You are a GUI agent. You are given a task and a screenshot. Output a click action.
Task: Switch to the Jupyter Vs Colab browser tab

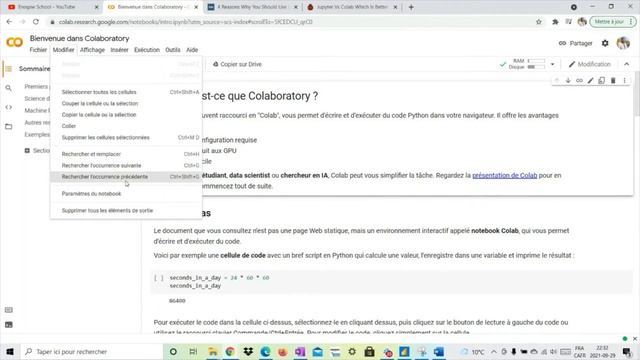352,7
